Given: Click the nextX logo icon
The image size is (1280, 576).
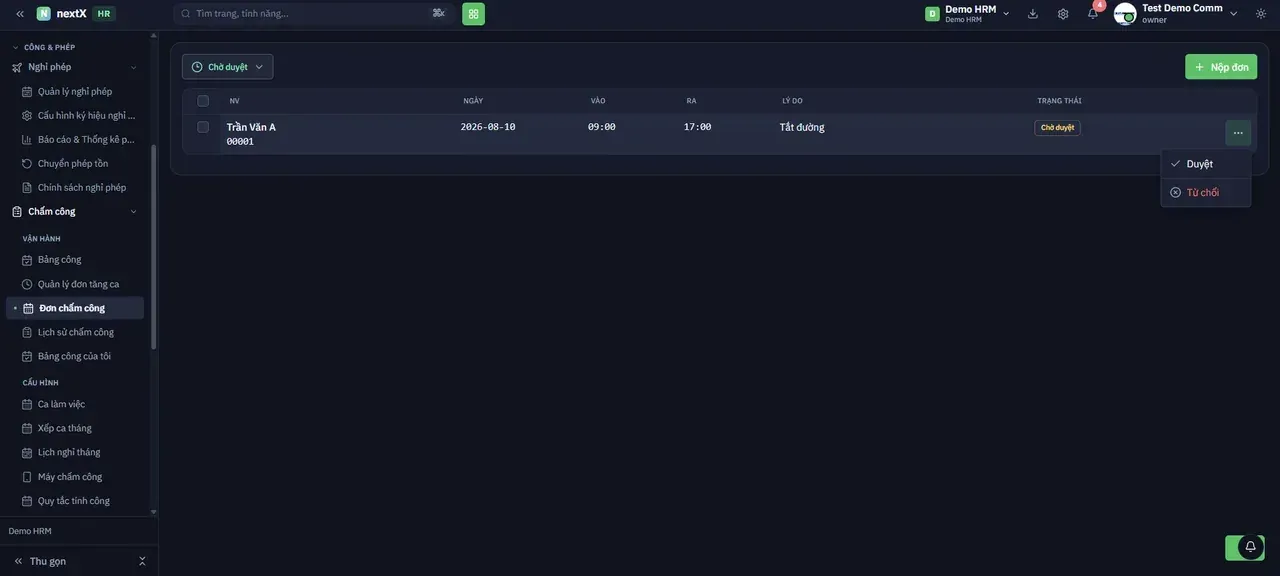Looking at the screenshot, I should click(44, 14).
